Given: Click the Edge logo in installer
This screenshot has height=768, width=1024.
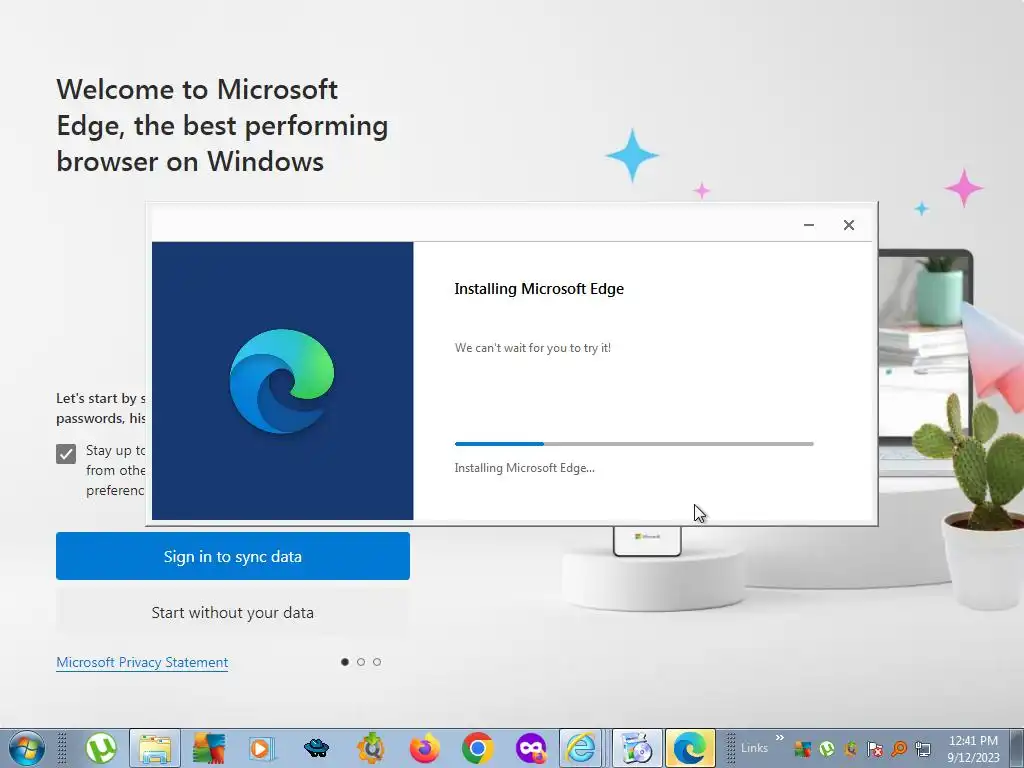Looking at the screenshot, I should 282,381.
